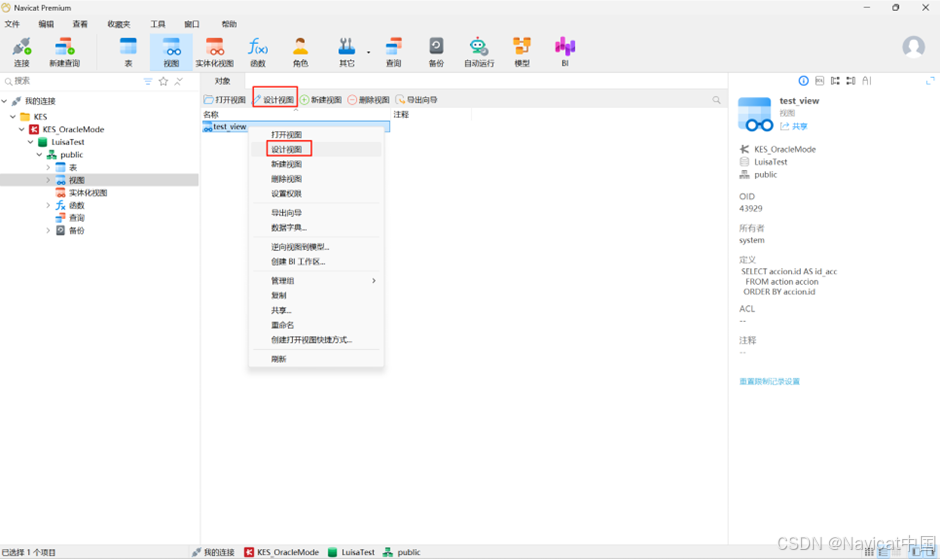Collapse the public schema node

pos(40,155)
